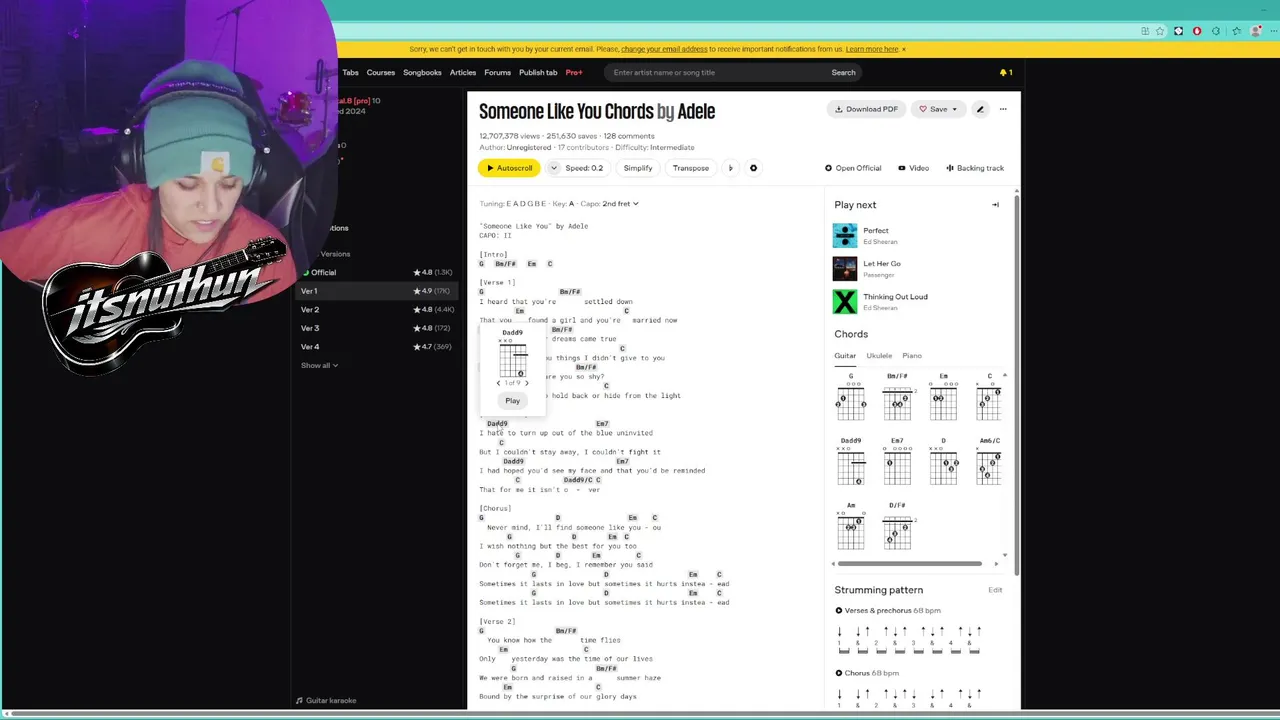Open the Courses menu
The height and width of the screenshot is (720, 1280).
coord(380,72)
